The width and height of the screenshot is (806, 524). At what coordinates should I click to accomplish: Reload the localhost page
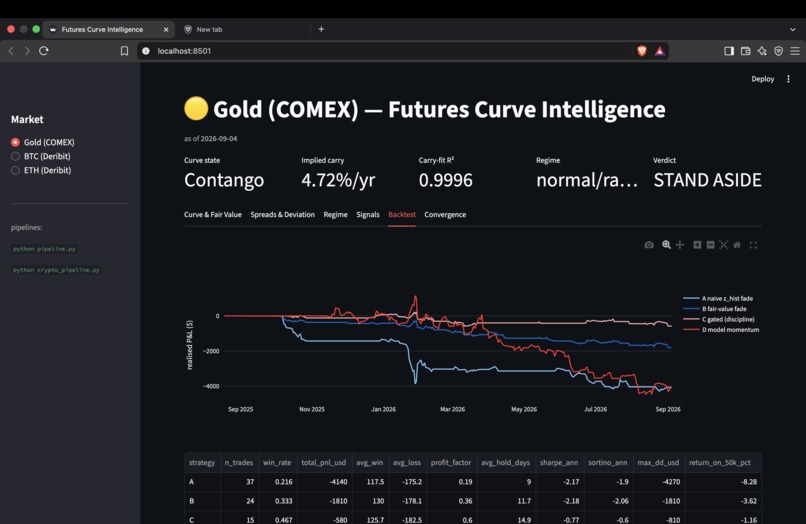tap(44, 51)
